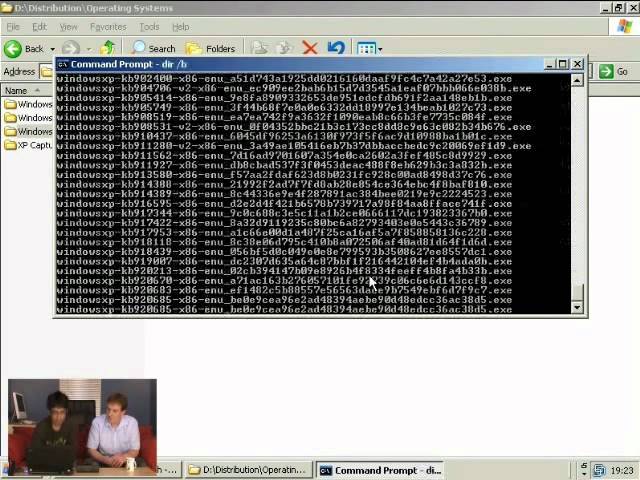
Task: Click the kb902400 file line in console
Action: click(x=284, y=79)
